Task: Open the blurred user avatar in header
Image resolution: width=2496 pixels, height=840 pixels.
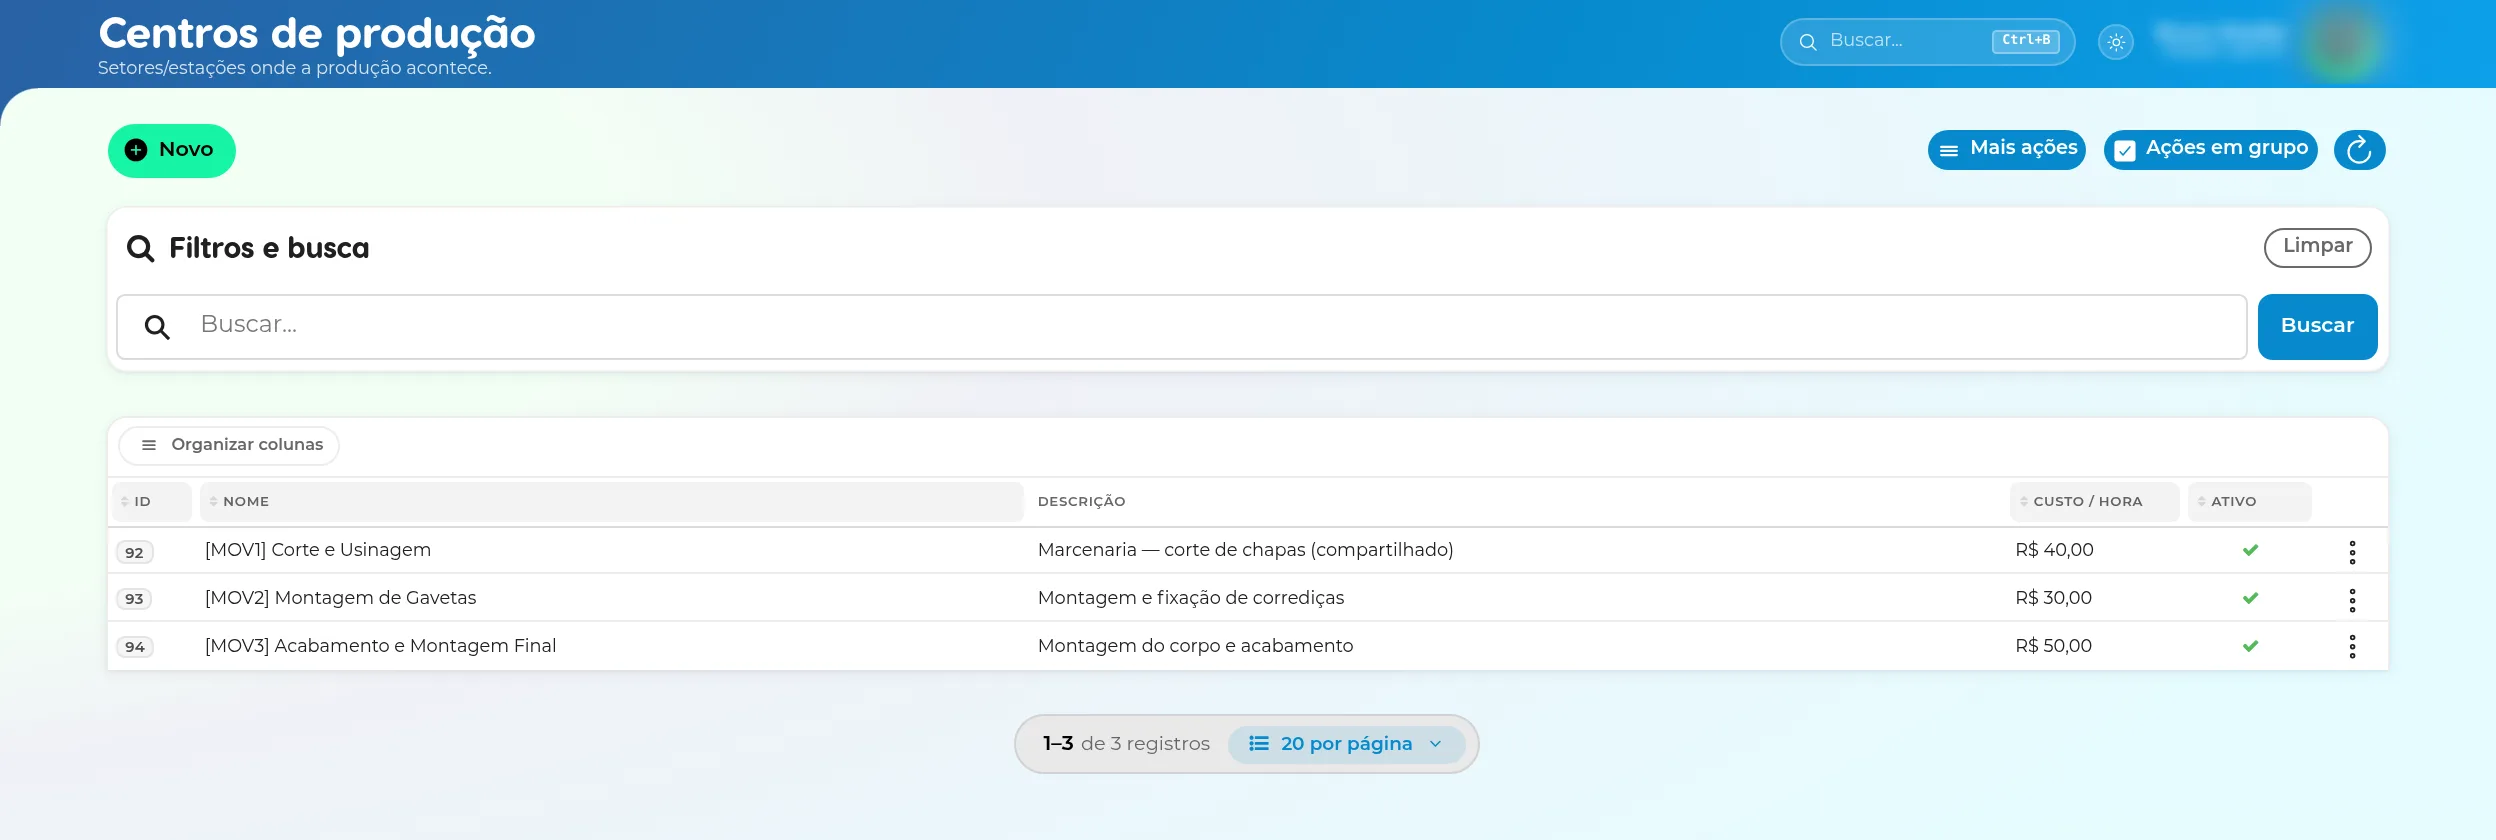Action: (x=2342, y=42)
